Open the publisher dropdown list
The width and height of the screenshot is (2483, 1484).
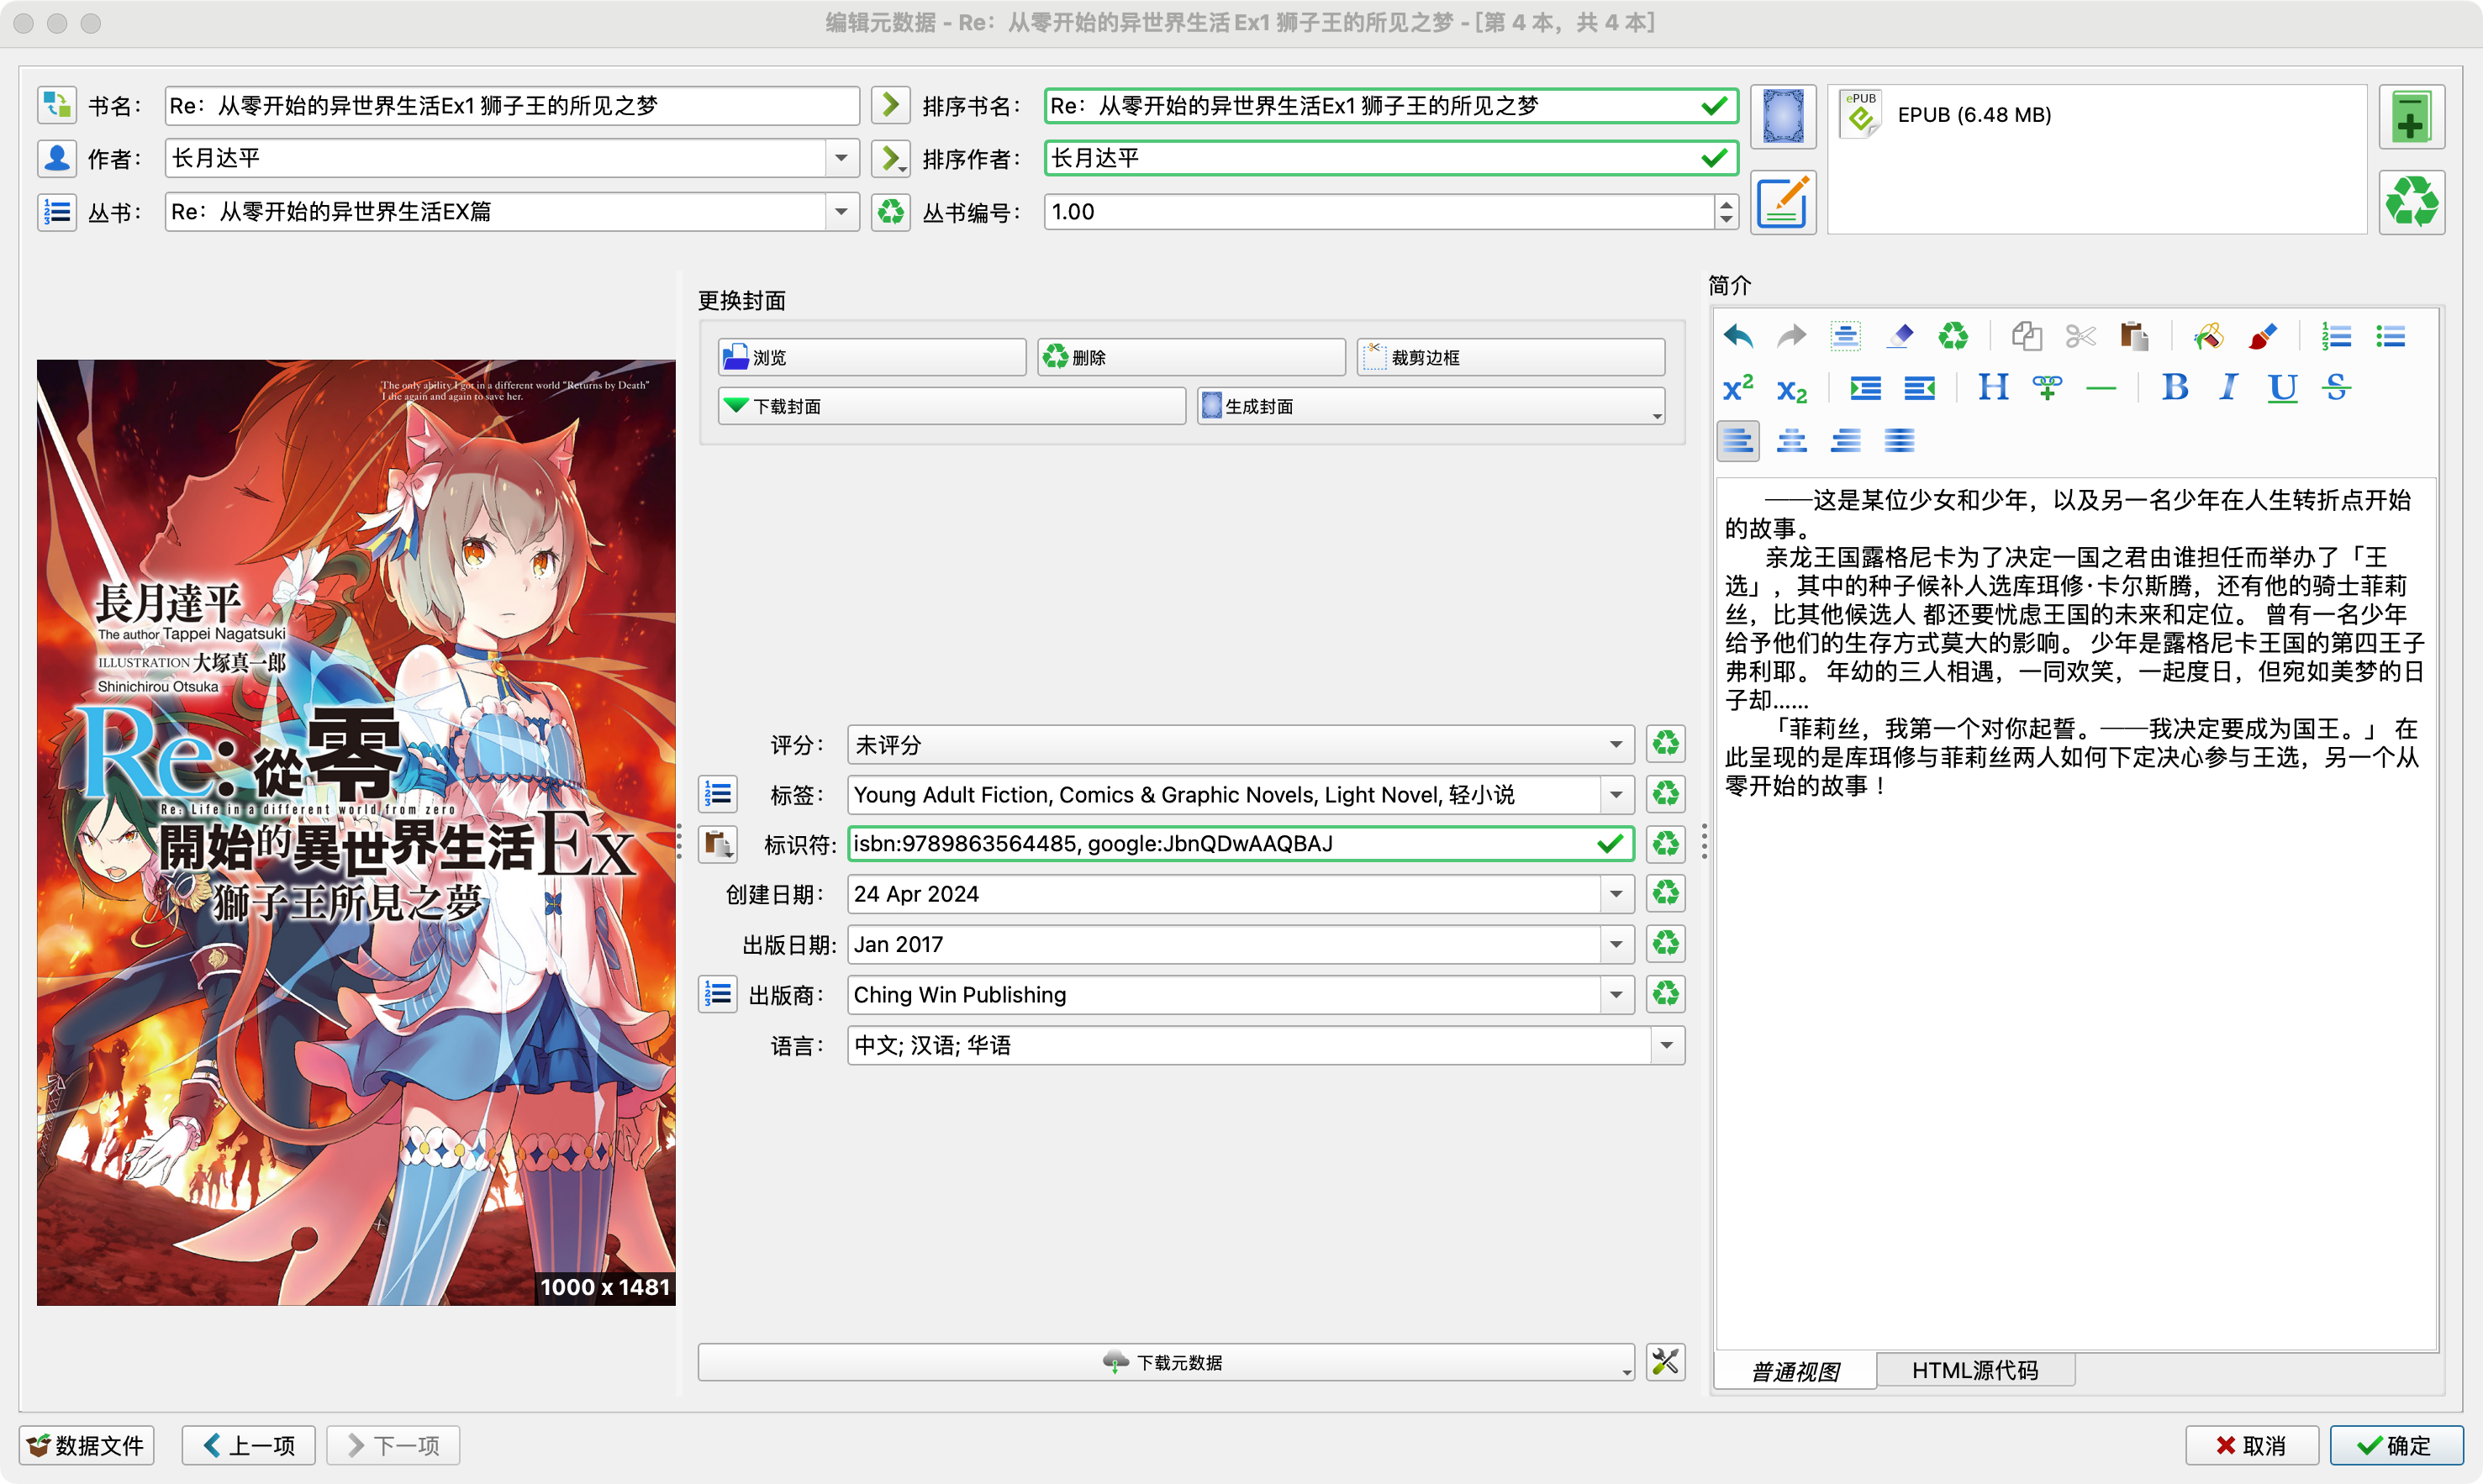click(x=1616, y=995)
